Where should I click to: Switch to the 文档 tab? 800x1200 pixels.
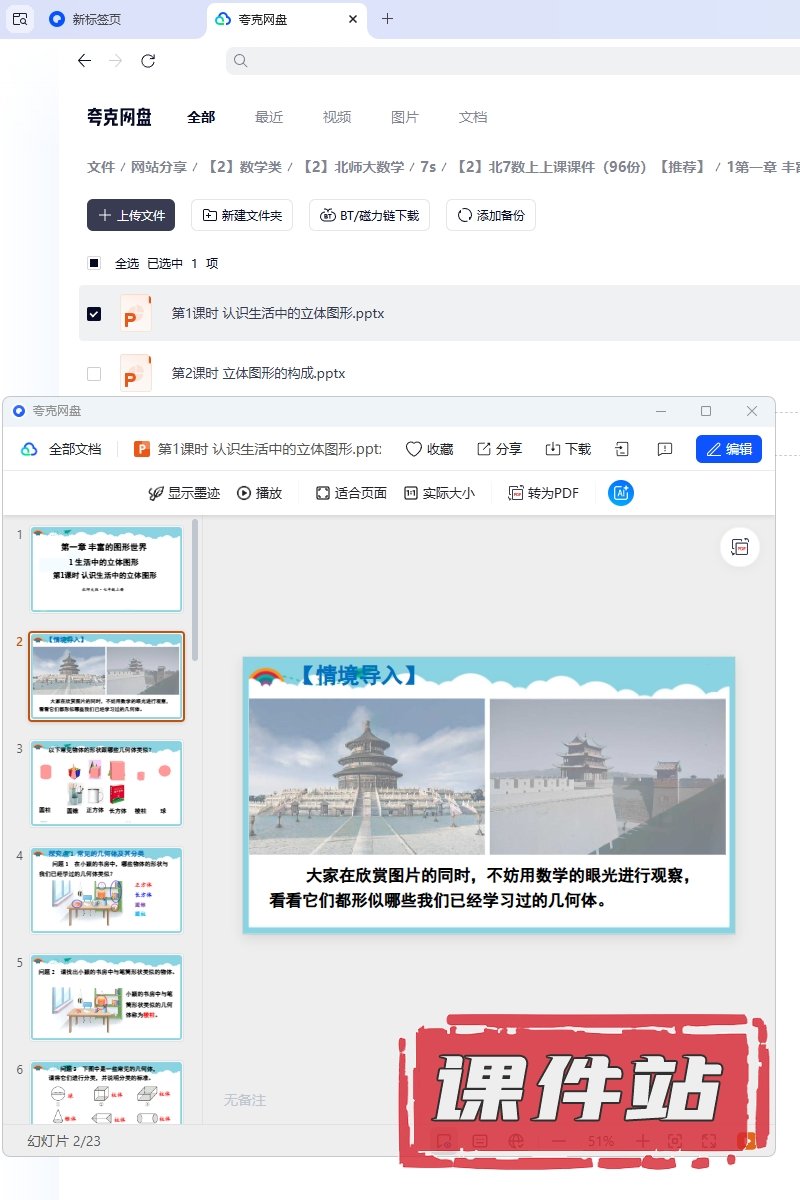click(473, 117)
